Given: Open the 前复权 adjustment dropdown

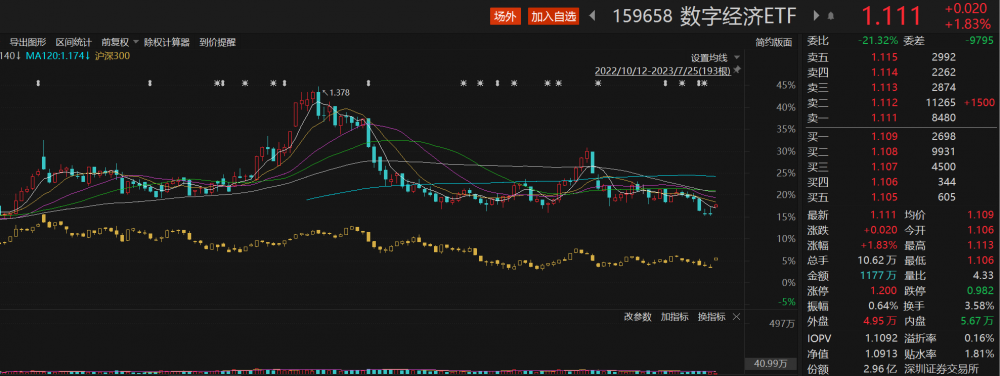Looking at the screenshot, I should [x=119, y=43].
